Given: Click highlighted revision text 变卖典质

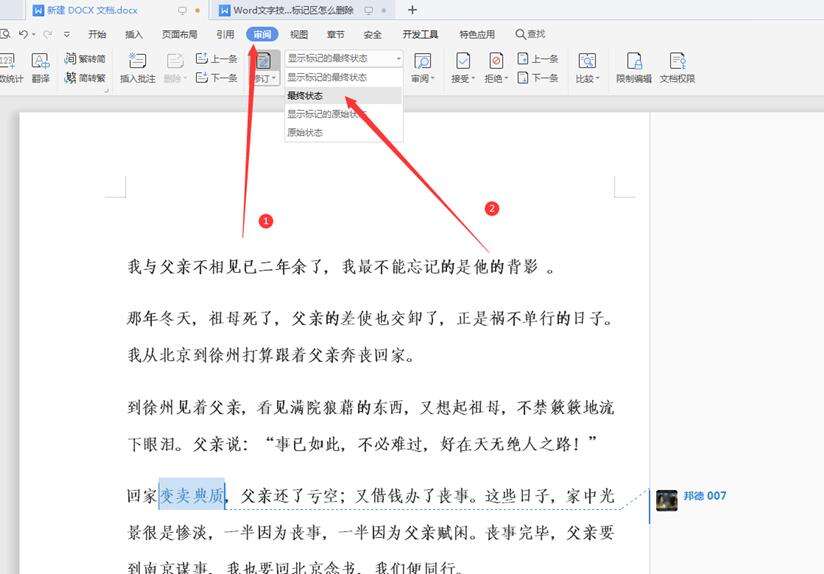Looking at the screenshot, I should (192, 495).
